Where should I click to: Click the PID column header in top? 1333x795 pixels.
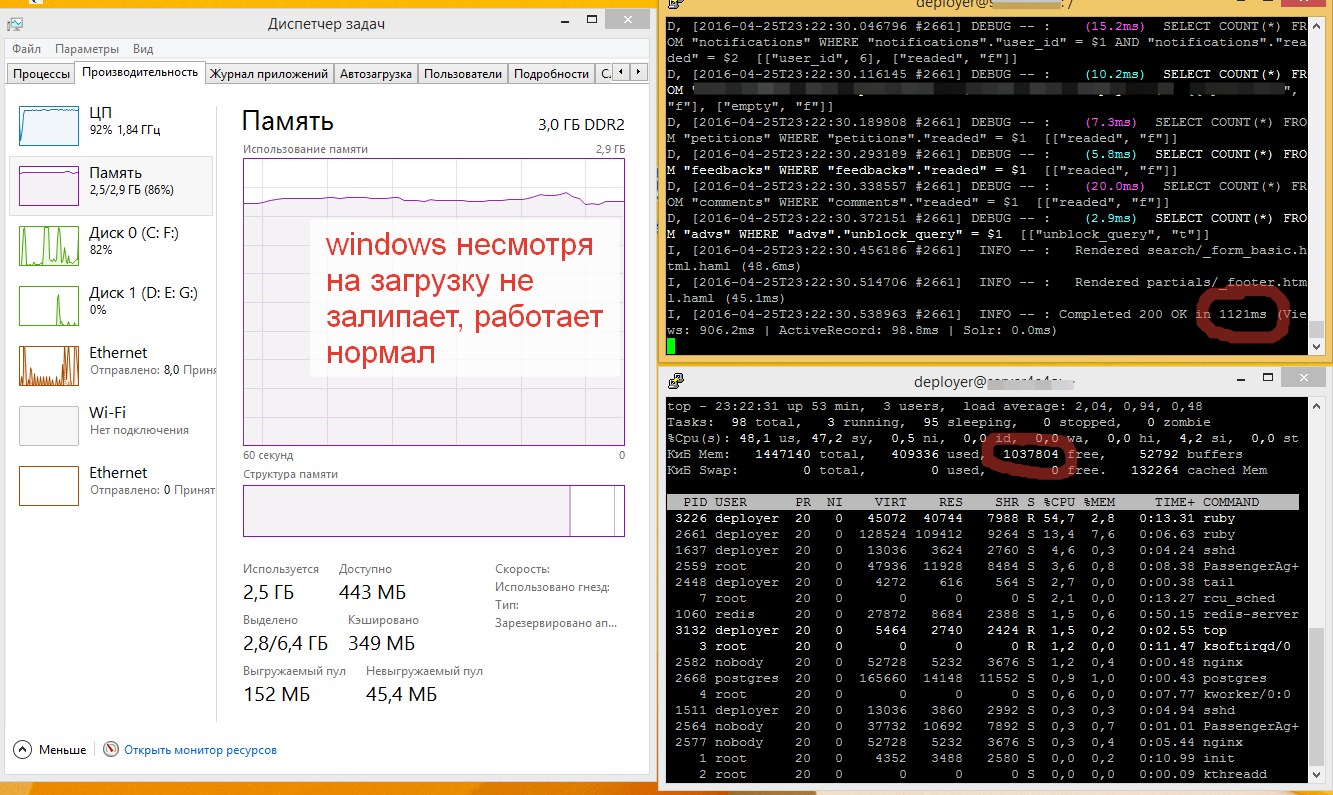[x=693, y=502]
